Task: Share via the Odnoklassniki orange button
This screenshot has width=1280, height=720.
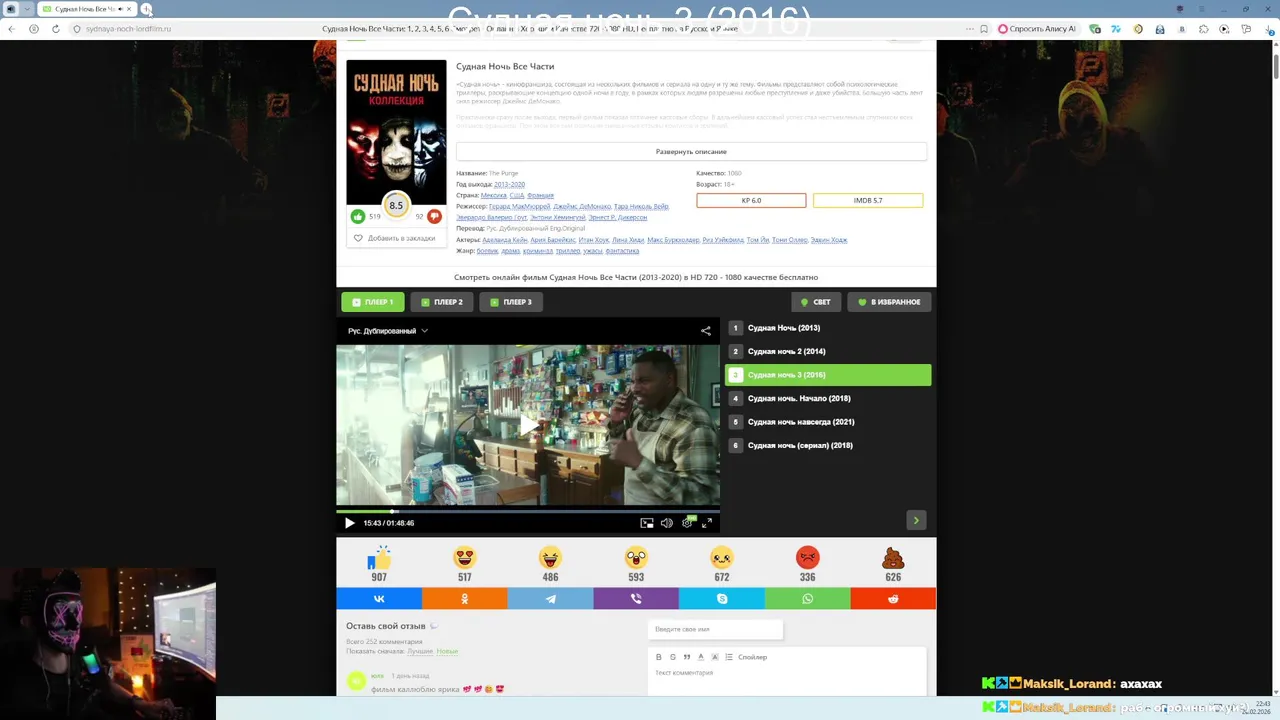Action: tap(465, 599)
